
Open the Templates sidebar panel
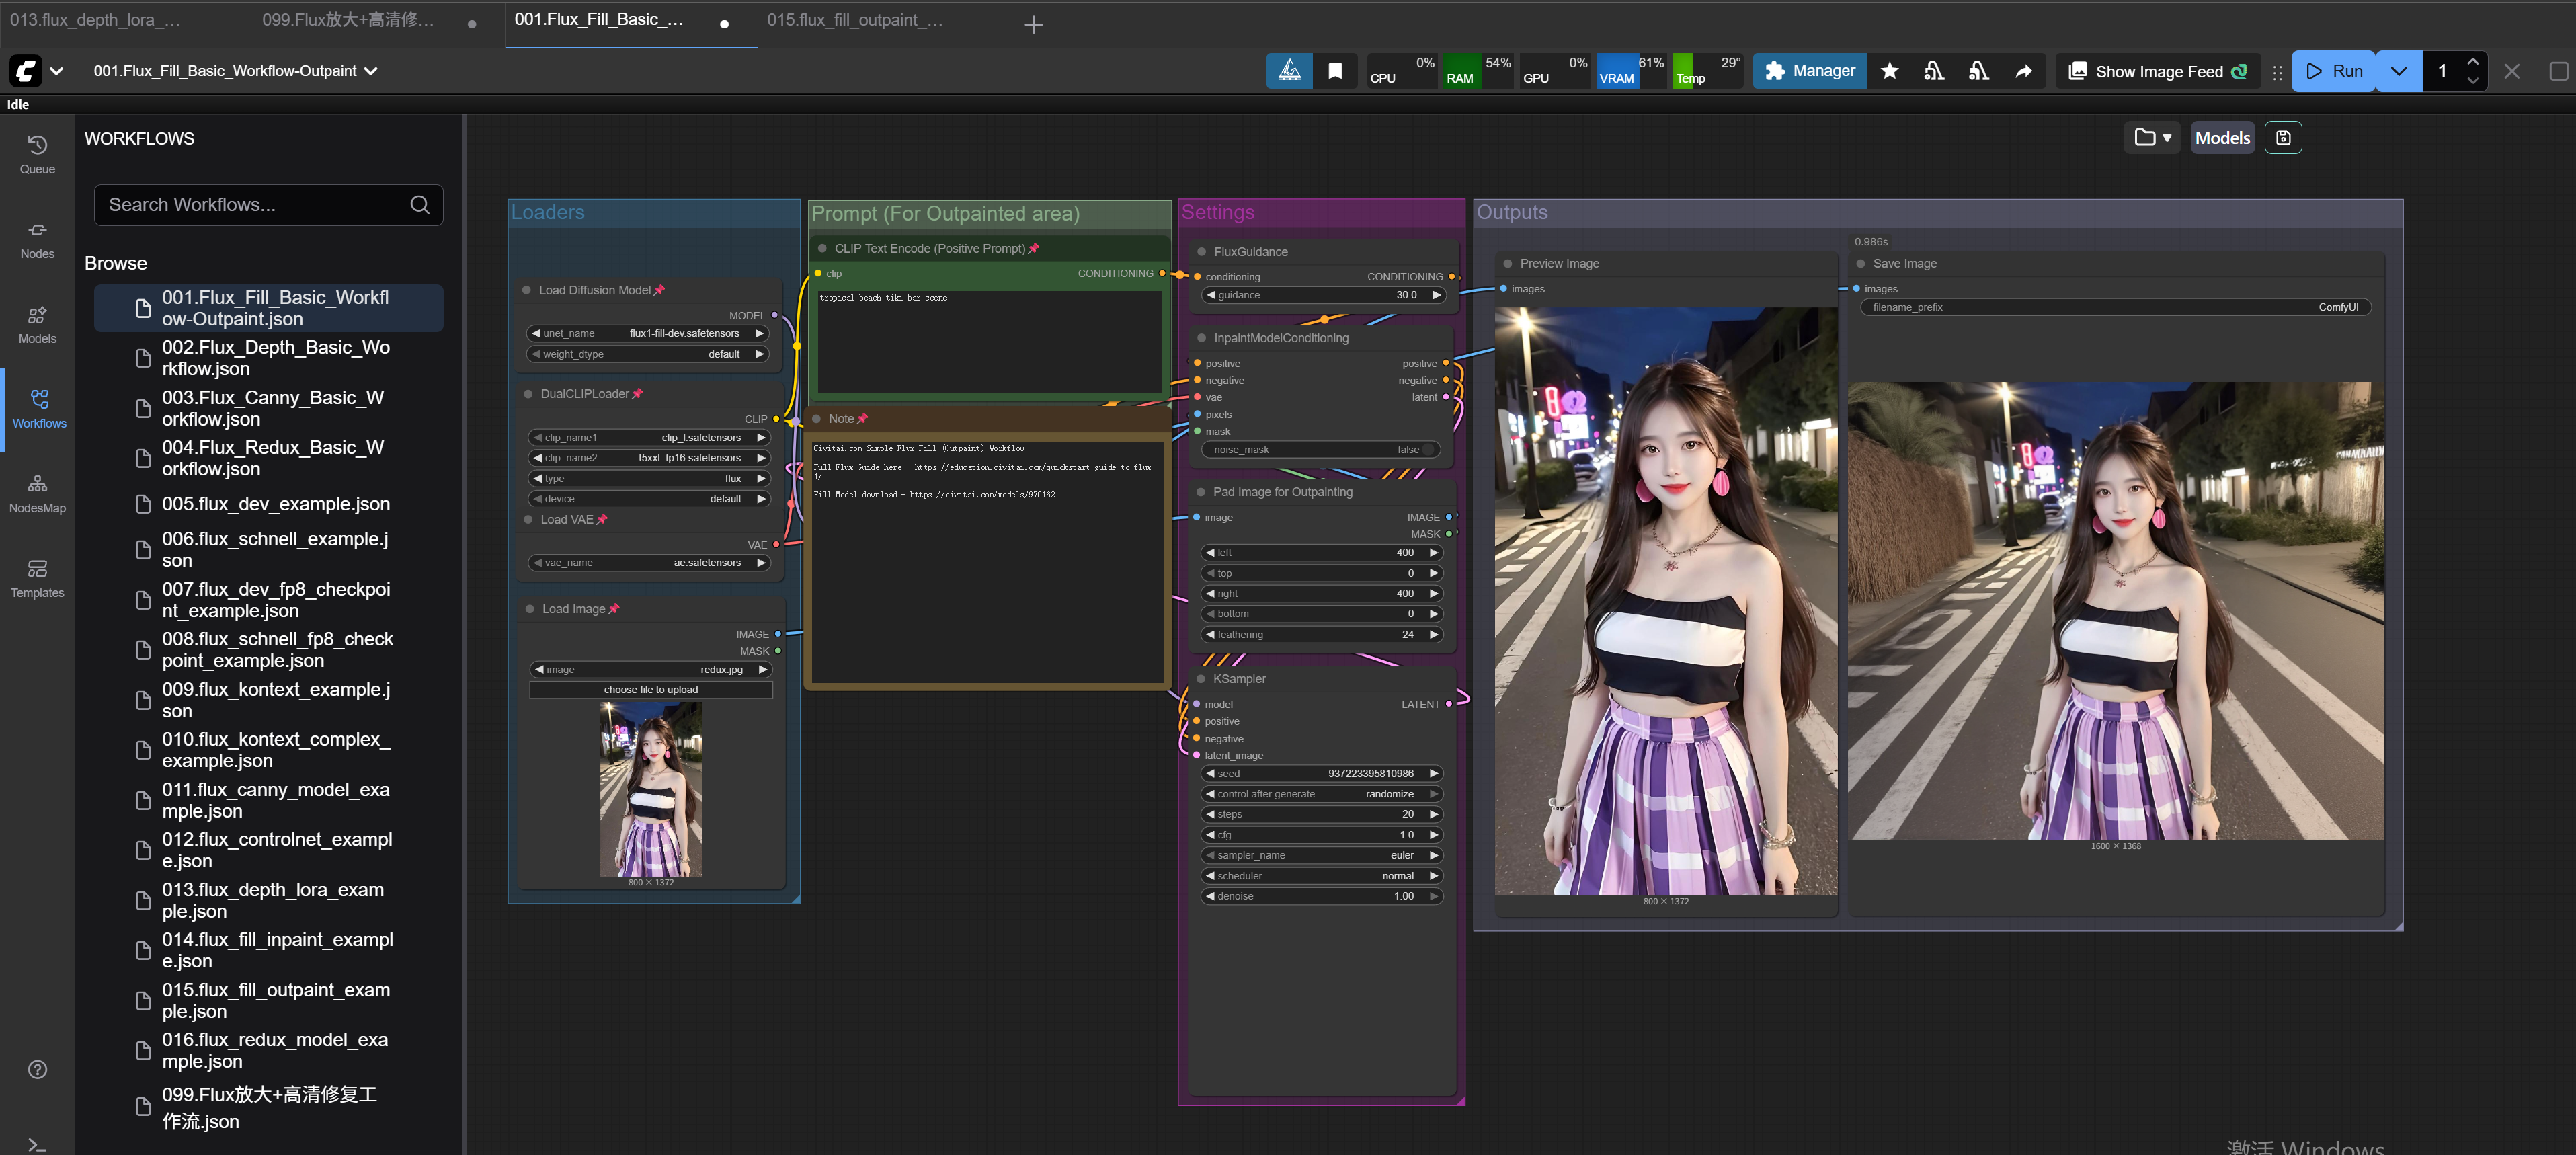click(37, 578)
